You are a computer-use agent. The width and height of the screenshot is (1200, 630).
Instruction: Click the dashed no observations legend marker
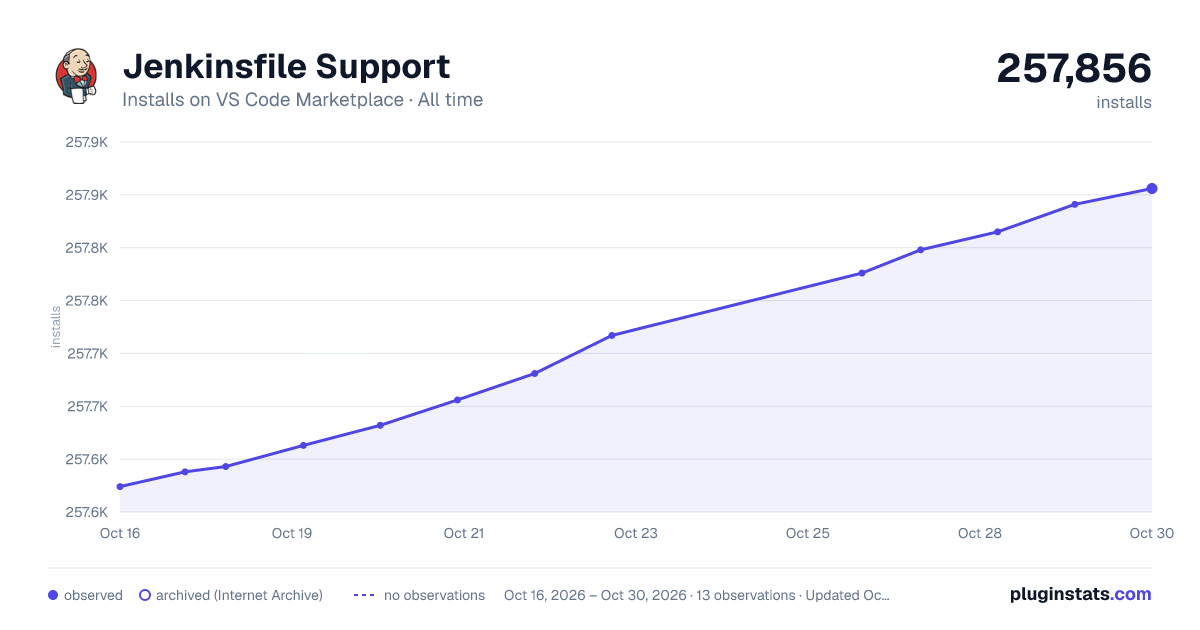[x=364, y=595]
